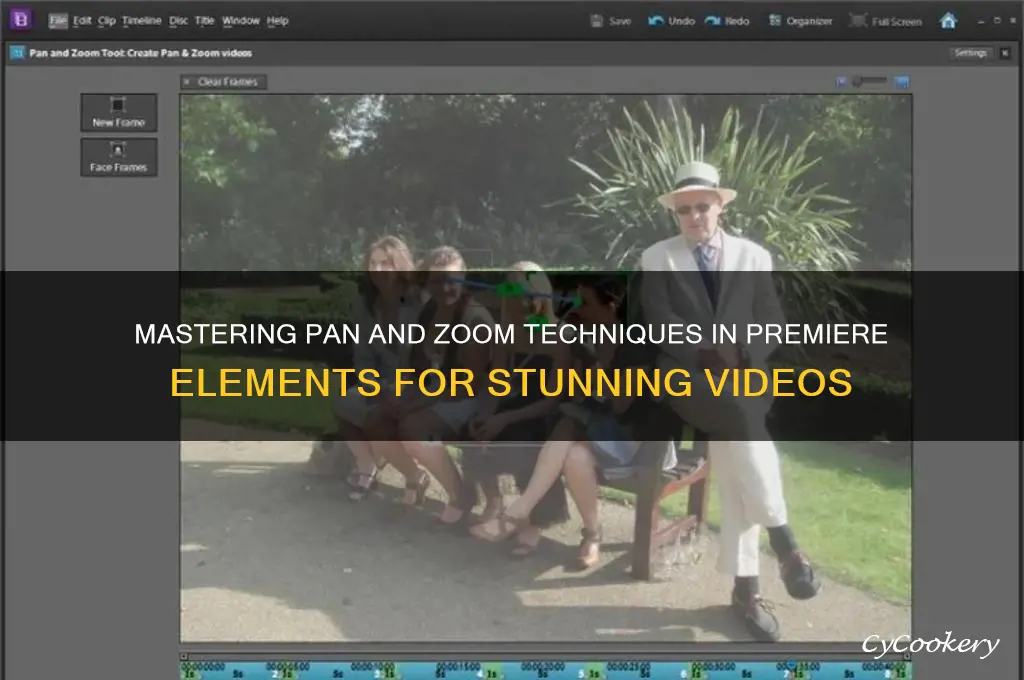Open the Edit menu
The image size is (1024, 680).
pyautogui.click(x=82, y=21)
